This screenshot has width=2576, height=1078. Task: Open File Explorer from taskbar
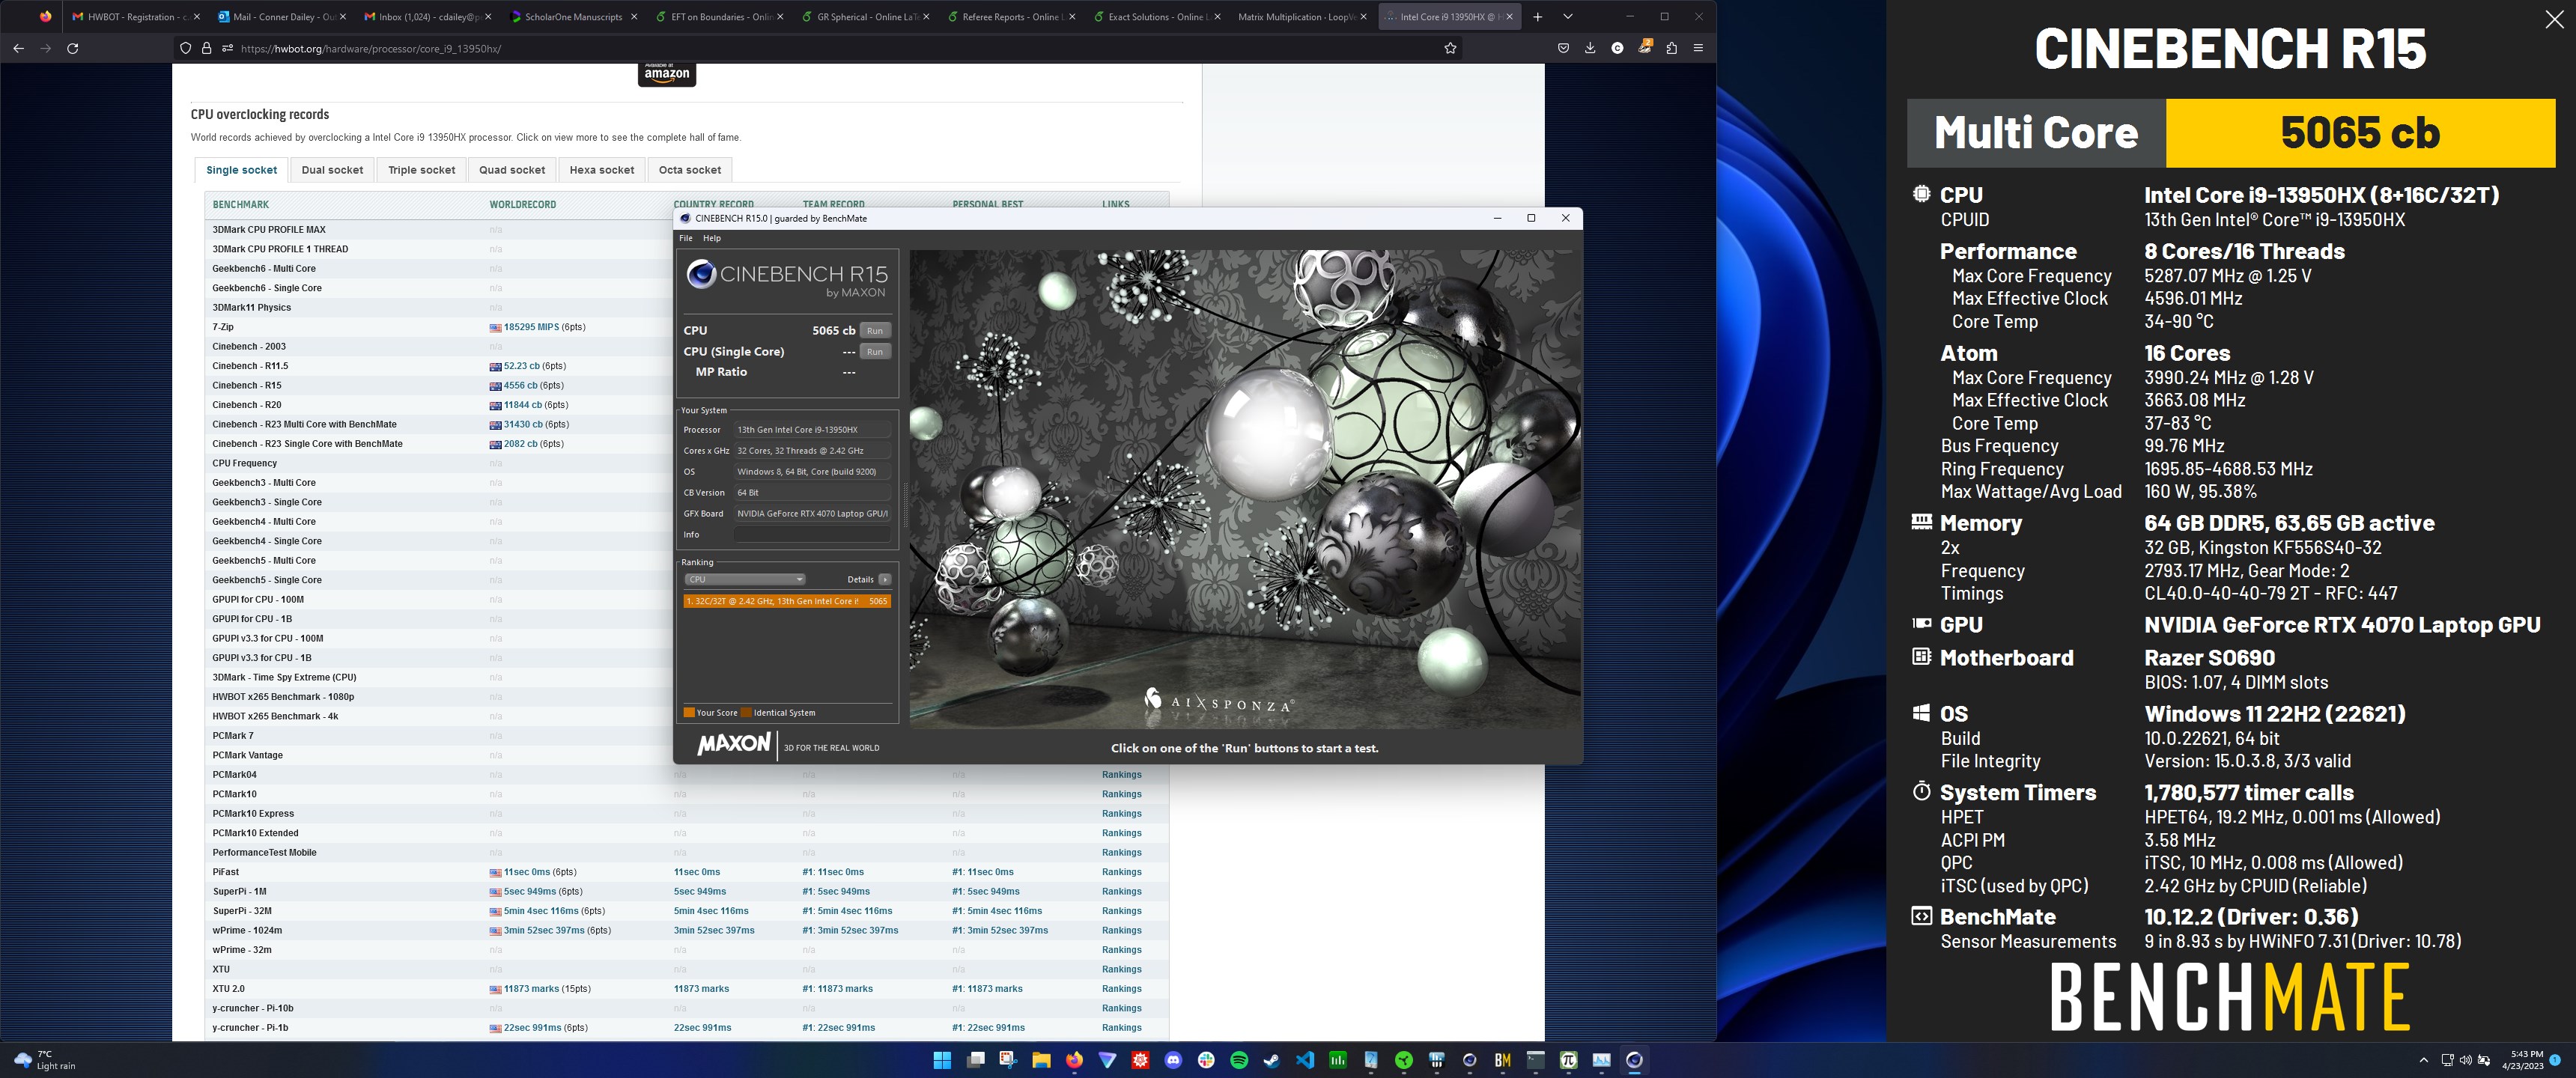coord(1041,1060)
